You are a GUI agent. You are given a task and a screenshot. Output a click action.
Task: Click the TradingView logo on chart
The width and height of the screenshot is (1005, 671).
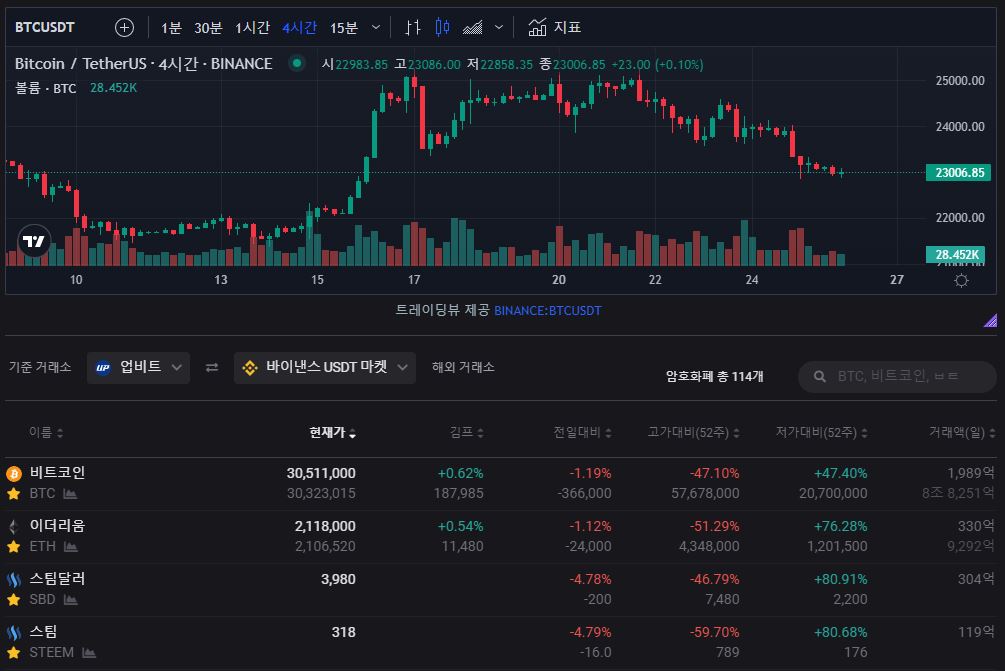[x=34, y=241]
